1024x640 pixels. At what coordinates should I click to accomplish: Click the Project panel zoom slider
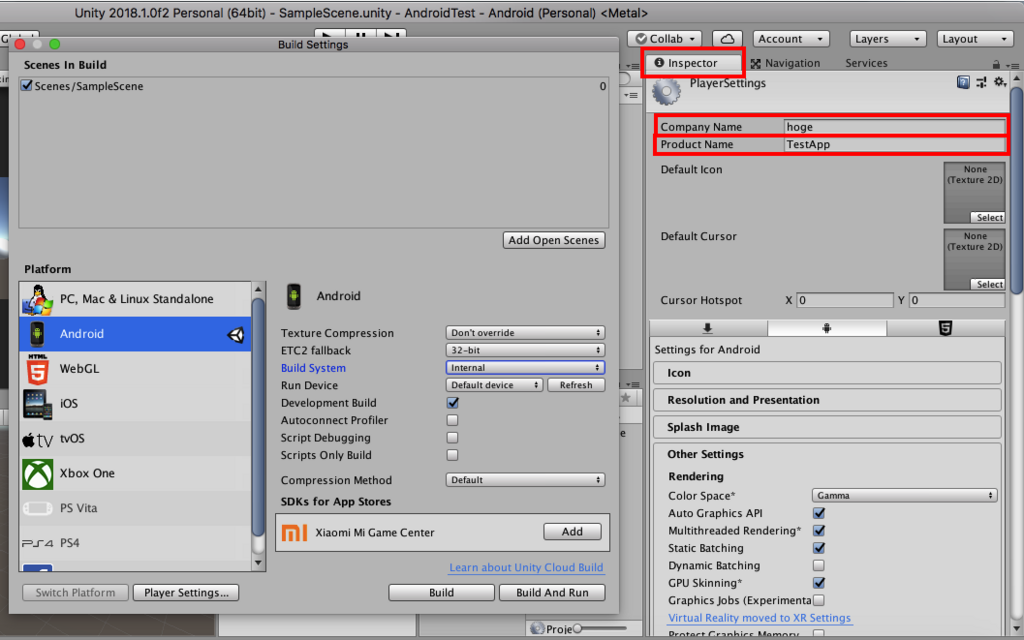pyautogui.click(x=601, y=629)
